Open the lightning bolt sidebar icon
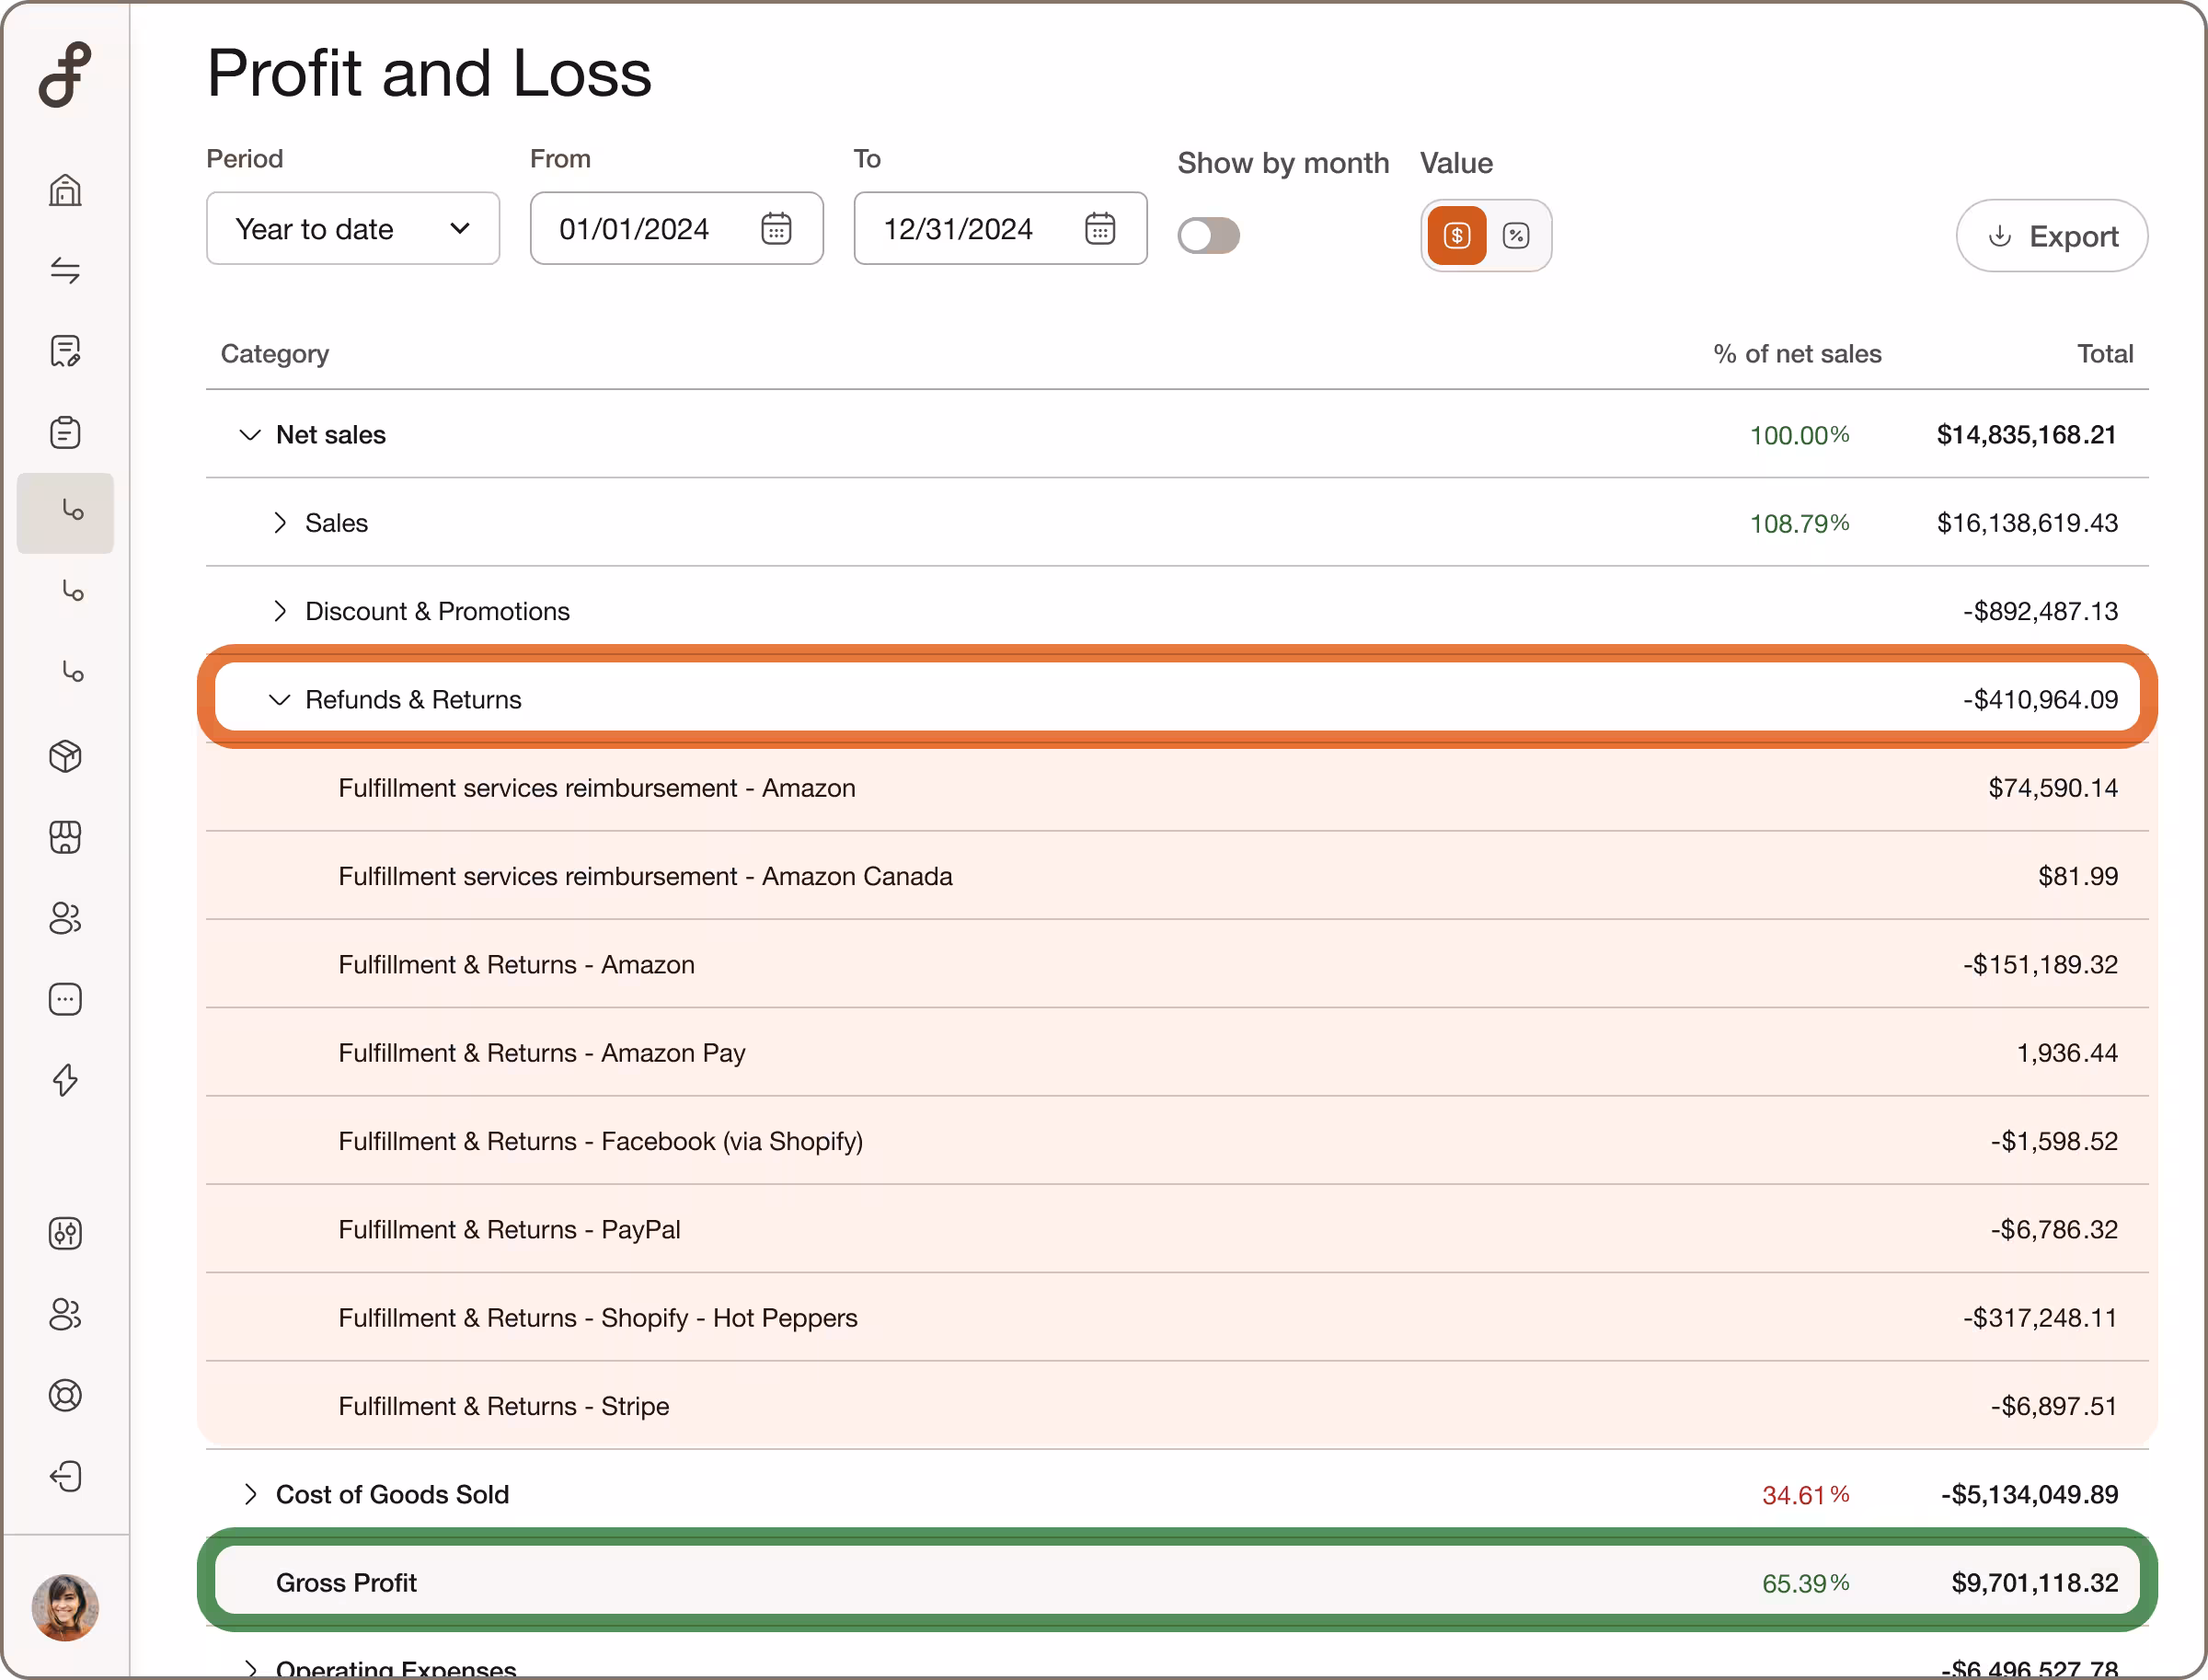This screenshot has height=1680, width=2208. point(65,1080)
